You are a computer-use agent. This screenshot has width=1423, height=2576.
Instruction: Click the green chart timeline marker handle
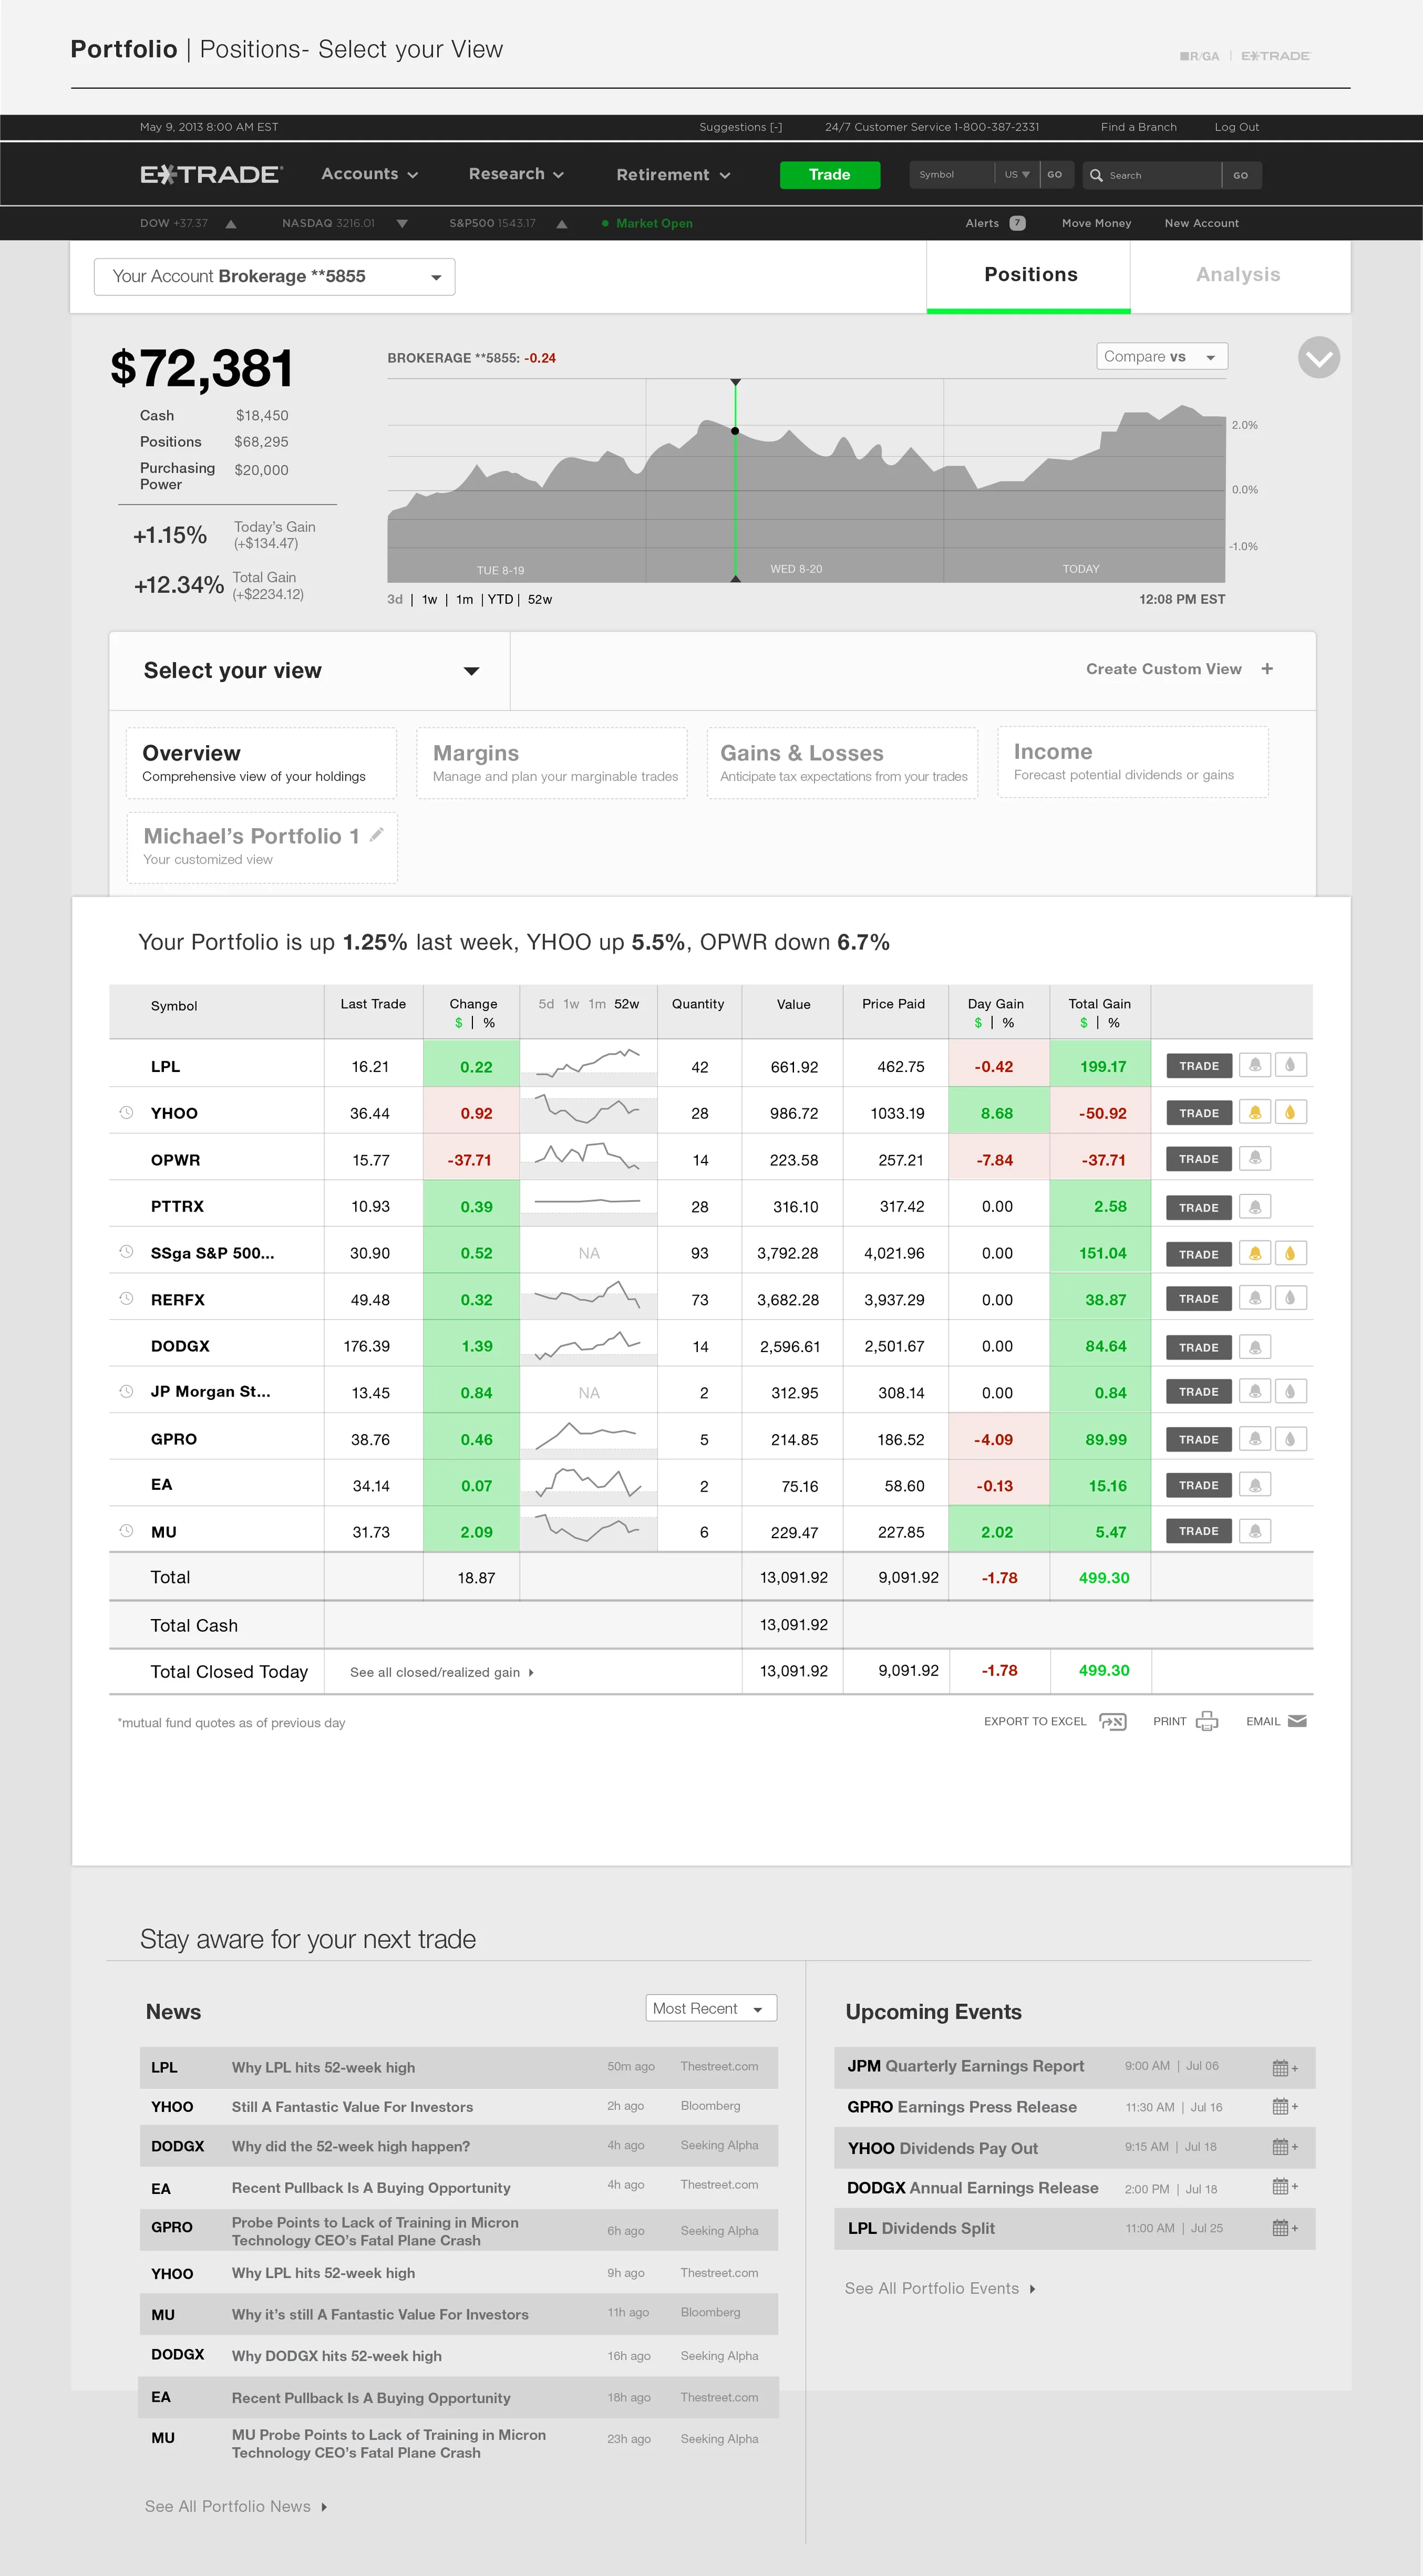735,431
